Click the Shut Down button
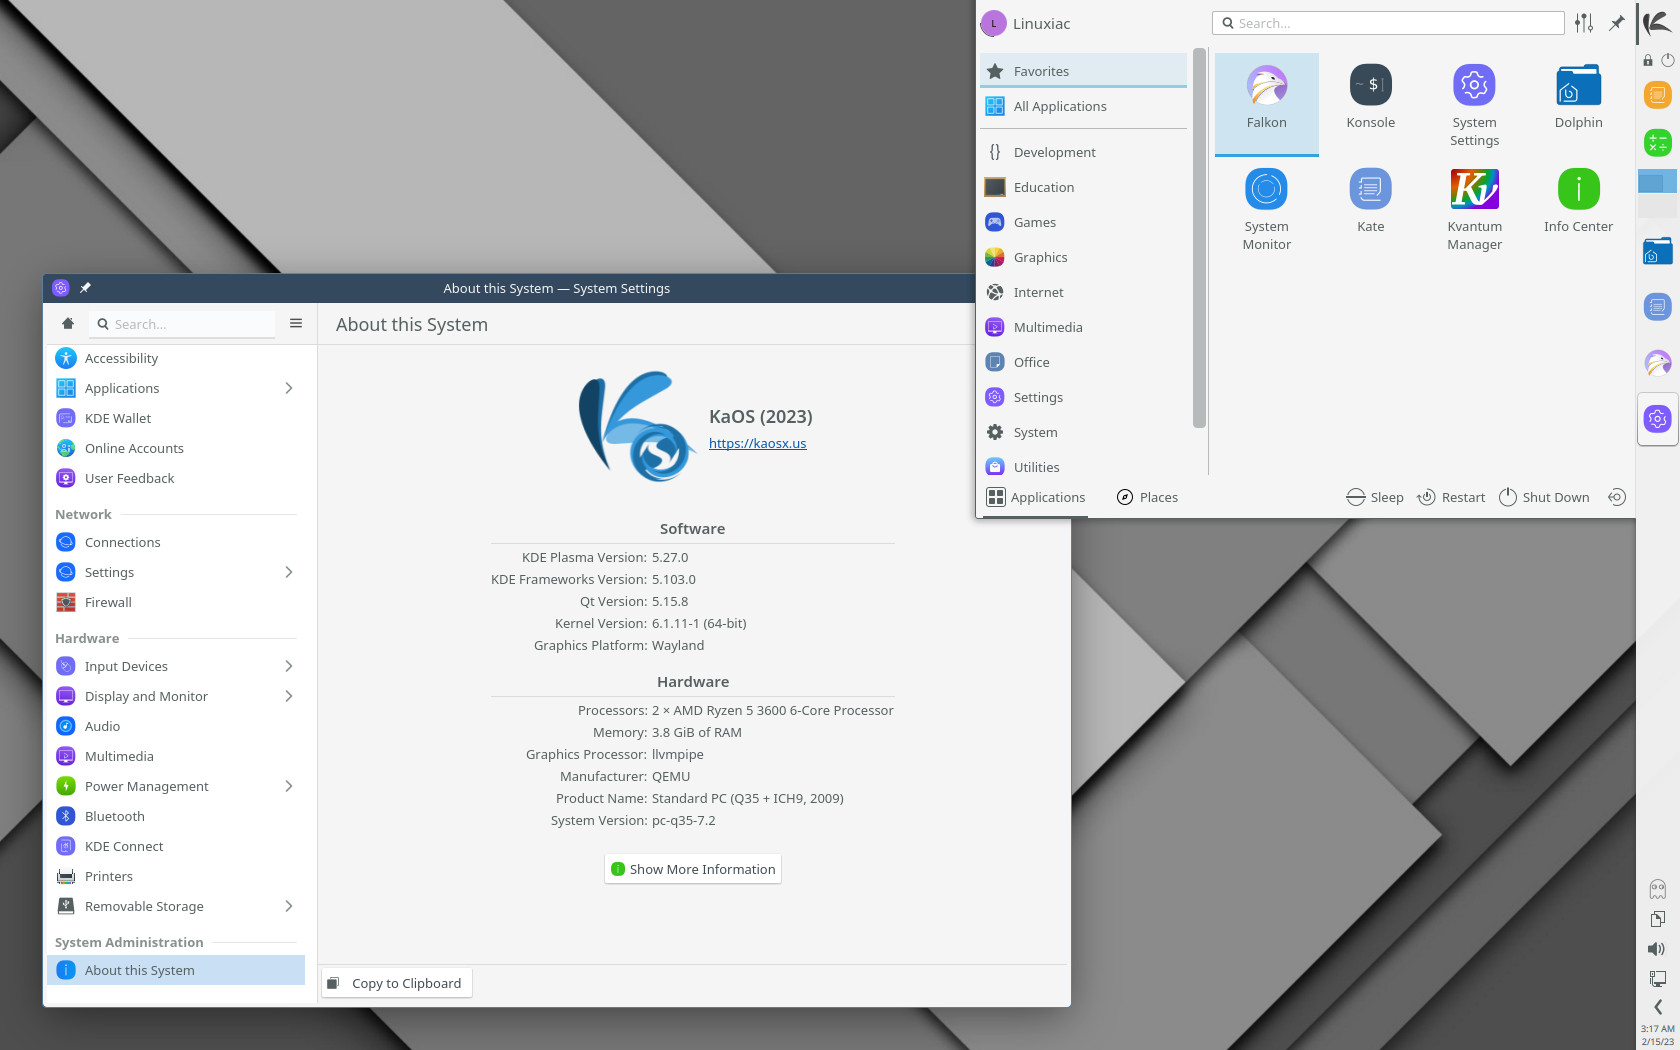 click(x=1544, y=497)
